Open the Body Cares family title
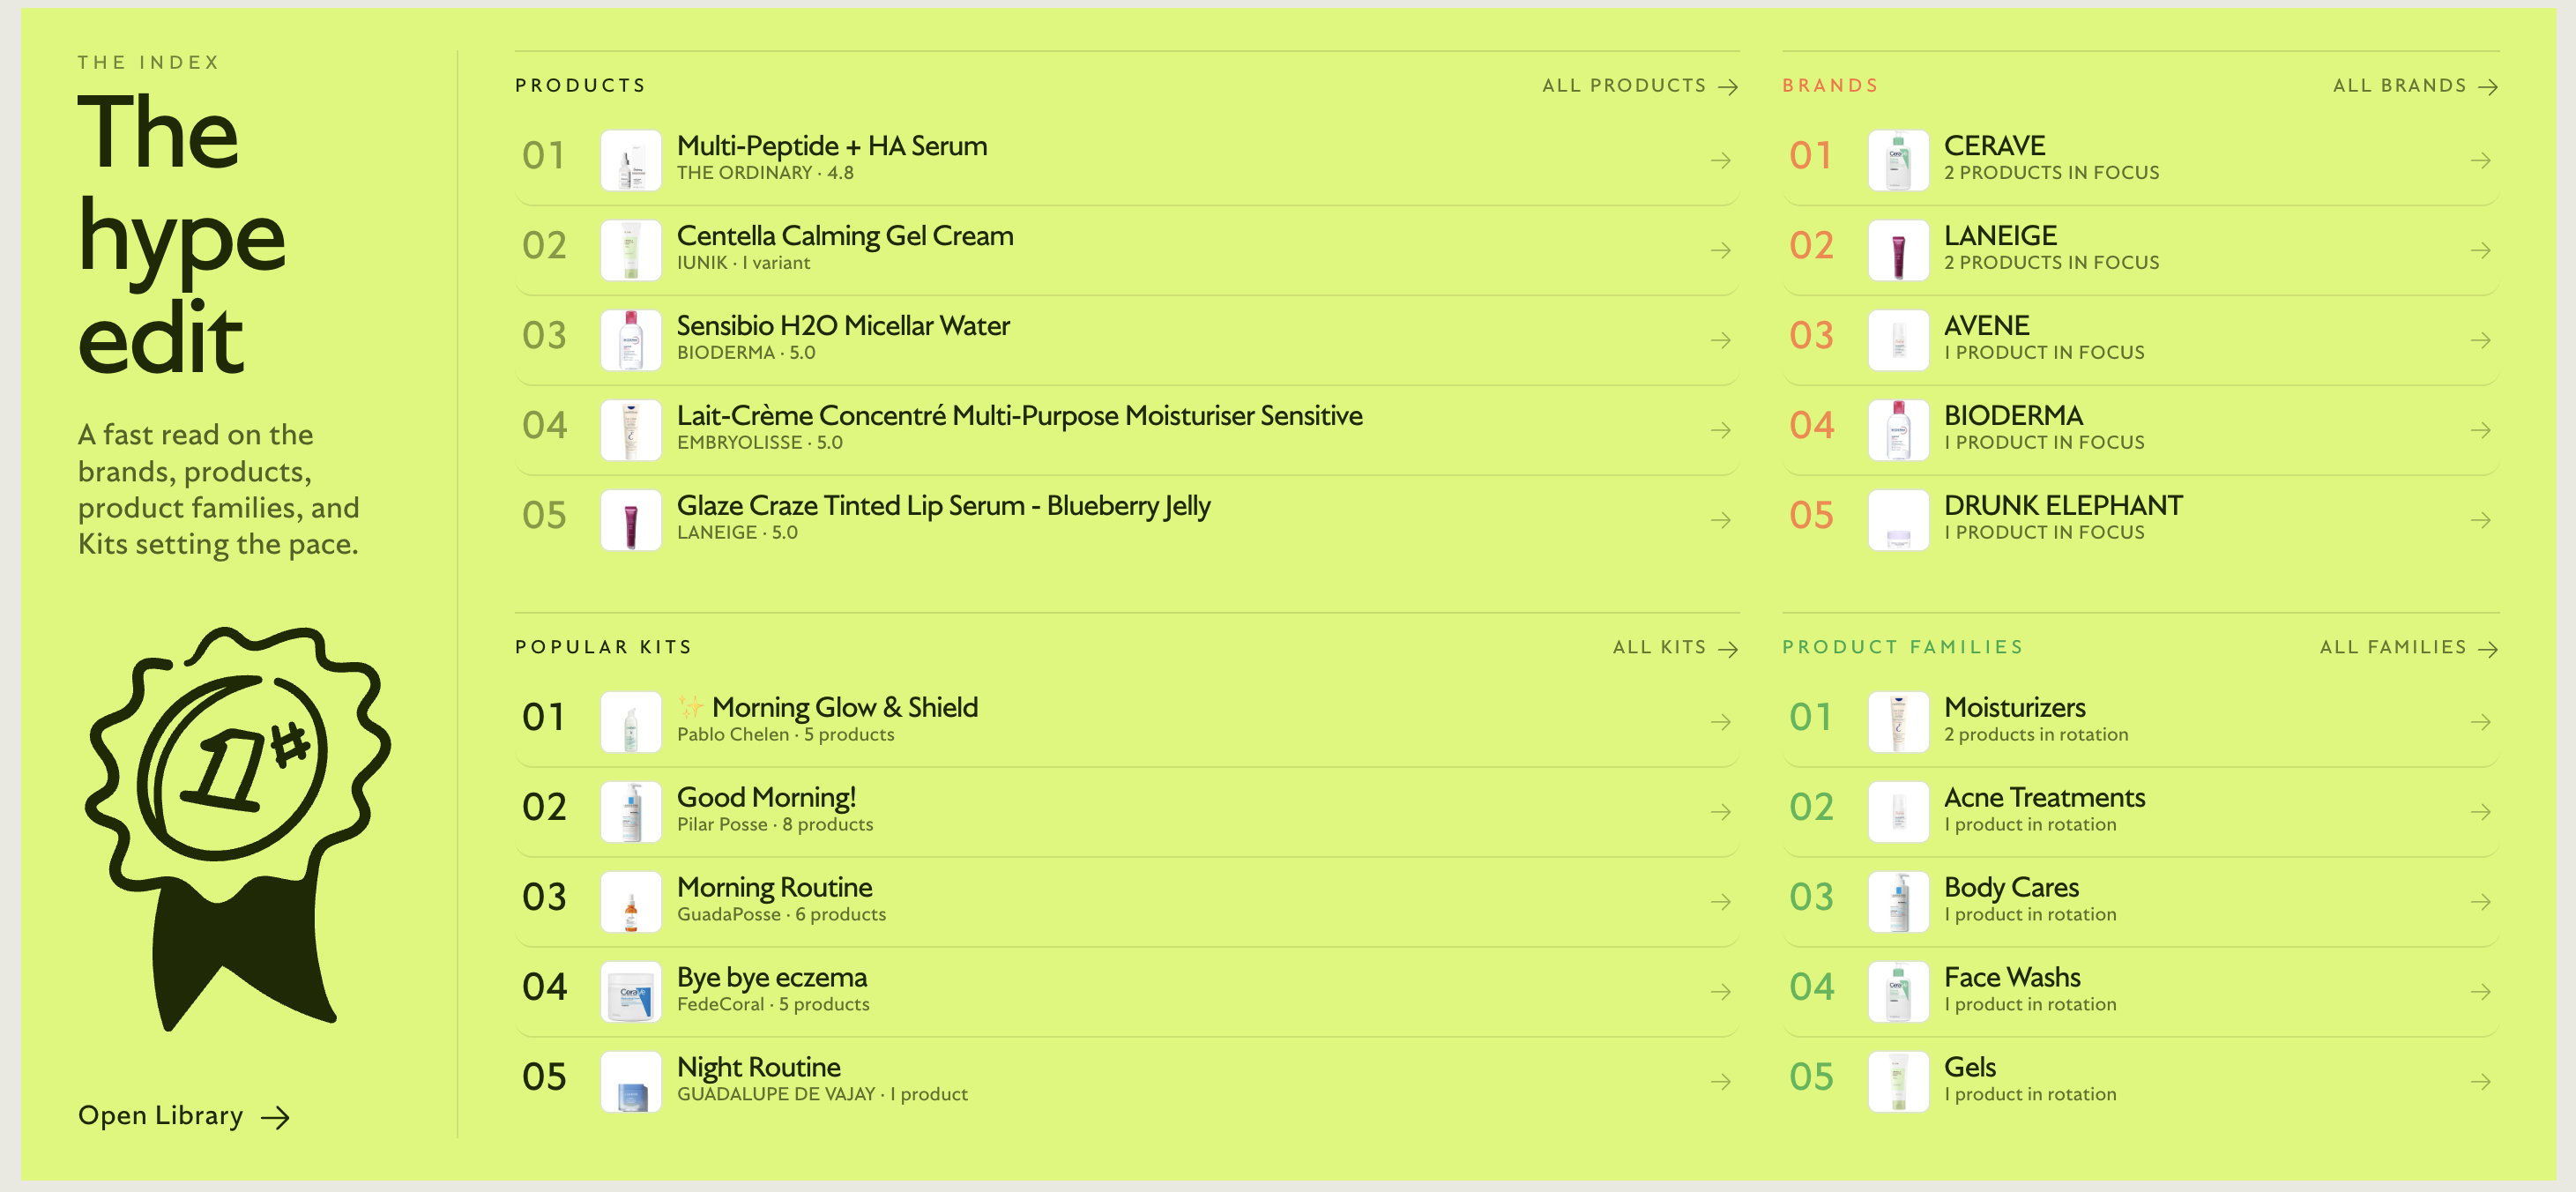This screenshot has width=2576, height=1192. [x=2011, y=888]
